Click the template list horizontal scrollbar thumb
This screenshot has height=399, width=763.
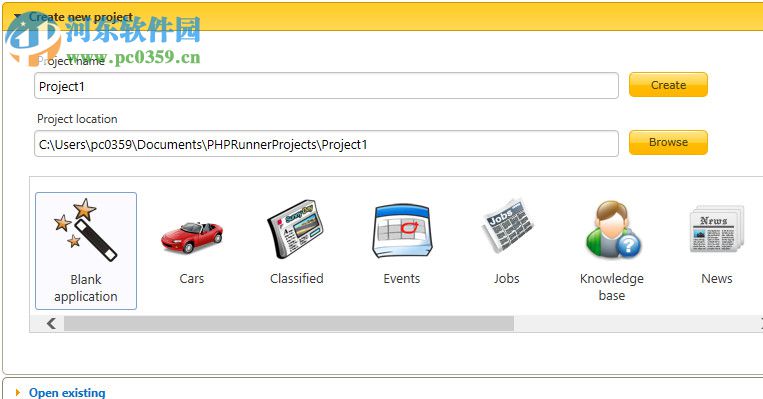click(x=289, y=324)
